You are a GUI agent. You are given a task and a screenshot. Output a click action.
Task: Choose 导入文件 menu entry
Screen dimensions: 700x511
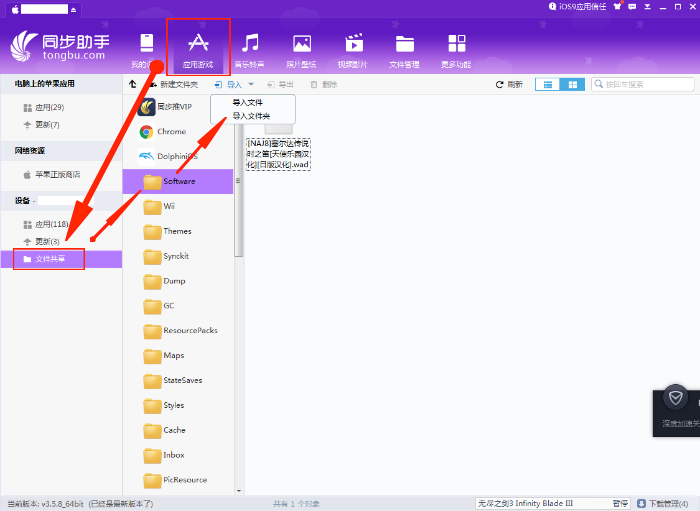coord(248,102)
